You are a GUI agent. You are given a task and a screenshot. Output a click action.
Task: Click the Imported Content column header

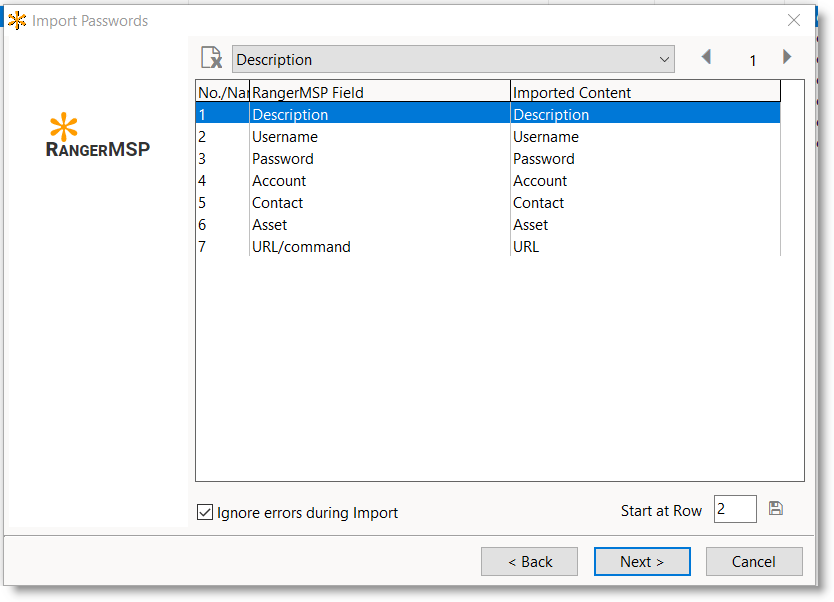click(644, 93)
